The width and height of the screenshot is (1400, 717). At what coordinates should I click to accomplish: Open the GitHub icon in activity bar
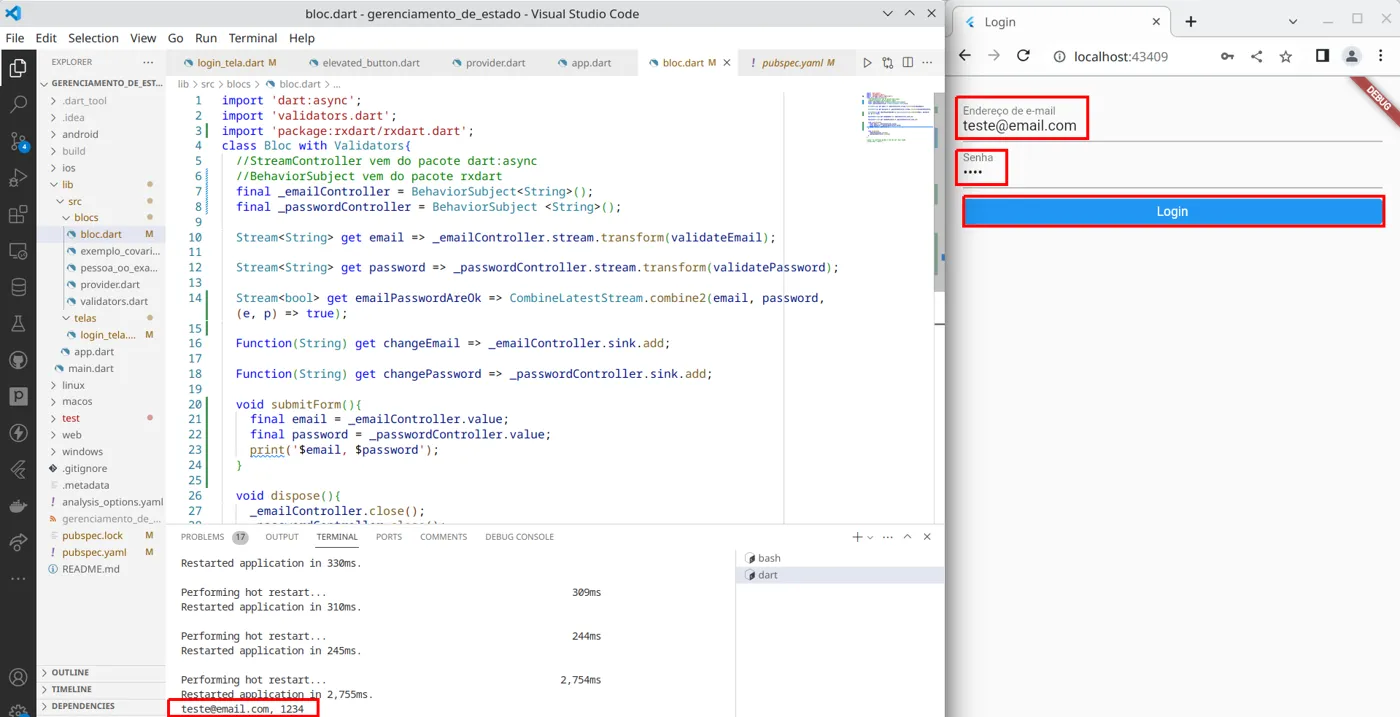(18, 360)
